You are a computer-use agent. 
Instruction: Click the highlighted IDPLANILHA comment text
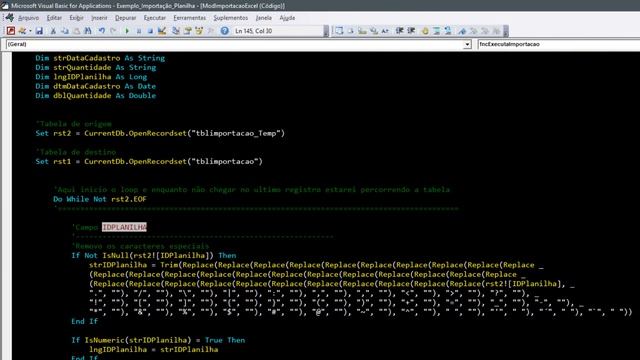[x=124, y=227]
